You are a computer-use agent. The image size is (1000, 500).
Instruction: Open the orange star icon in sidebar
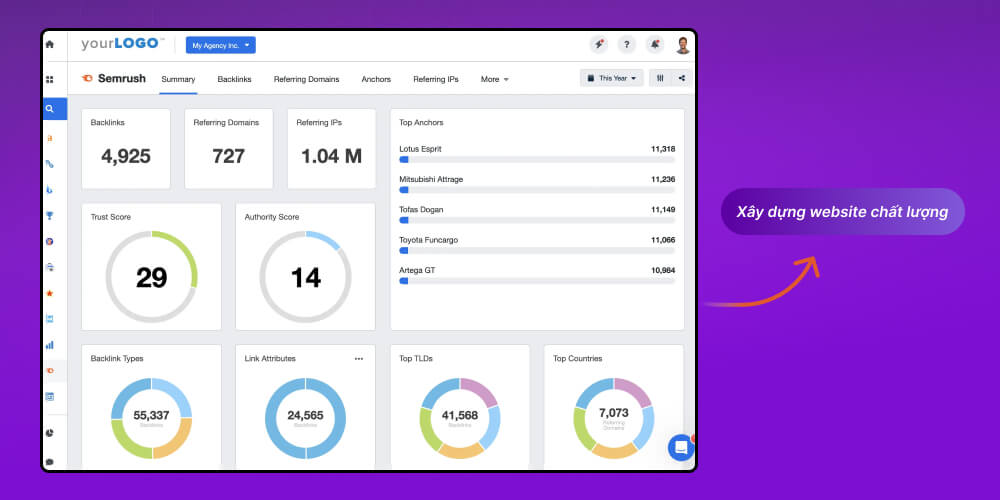tap(50, 293)
